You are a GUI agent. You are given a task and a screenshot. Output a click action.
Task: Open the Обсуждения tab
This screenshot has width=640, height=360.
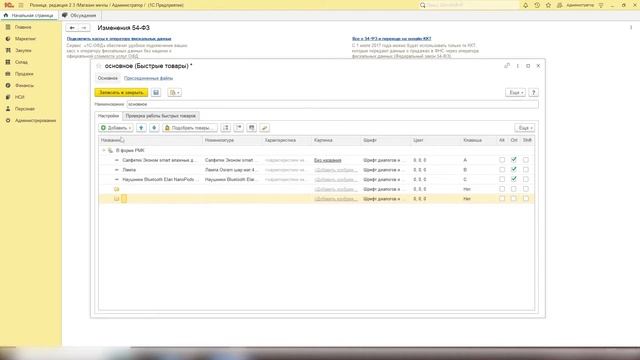click(80, 16)
